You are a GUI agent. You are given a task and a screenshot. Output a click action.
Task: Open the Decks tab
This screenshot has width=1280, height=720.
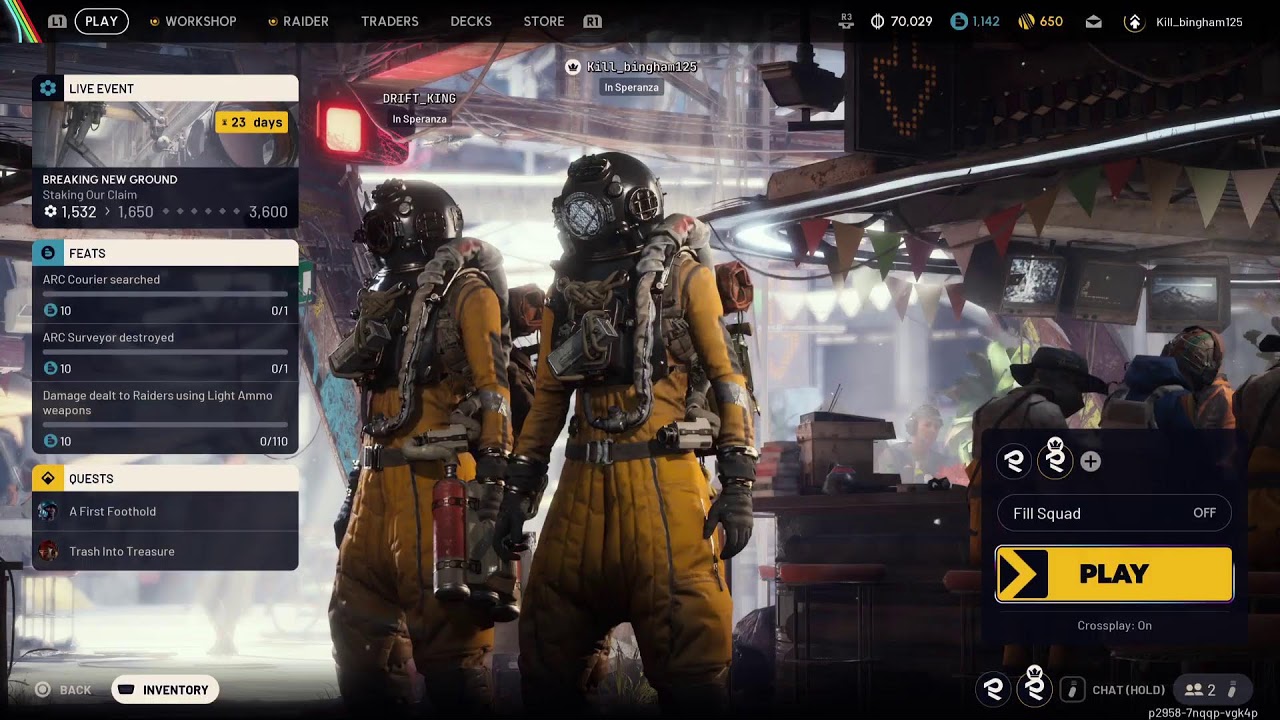(471, 21)
